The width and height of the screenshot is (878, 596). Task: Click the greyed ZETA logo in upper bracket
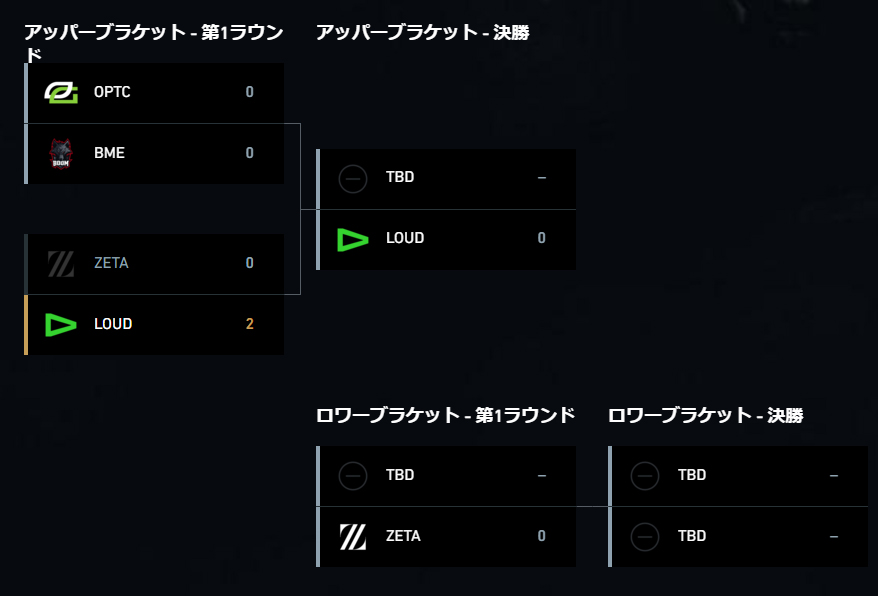(x=60, y=263)
